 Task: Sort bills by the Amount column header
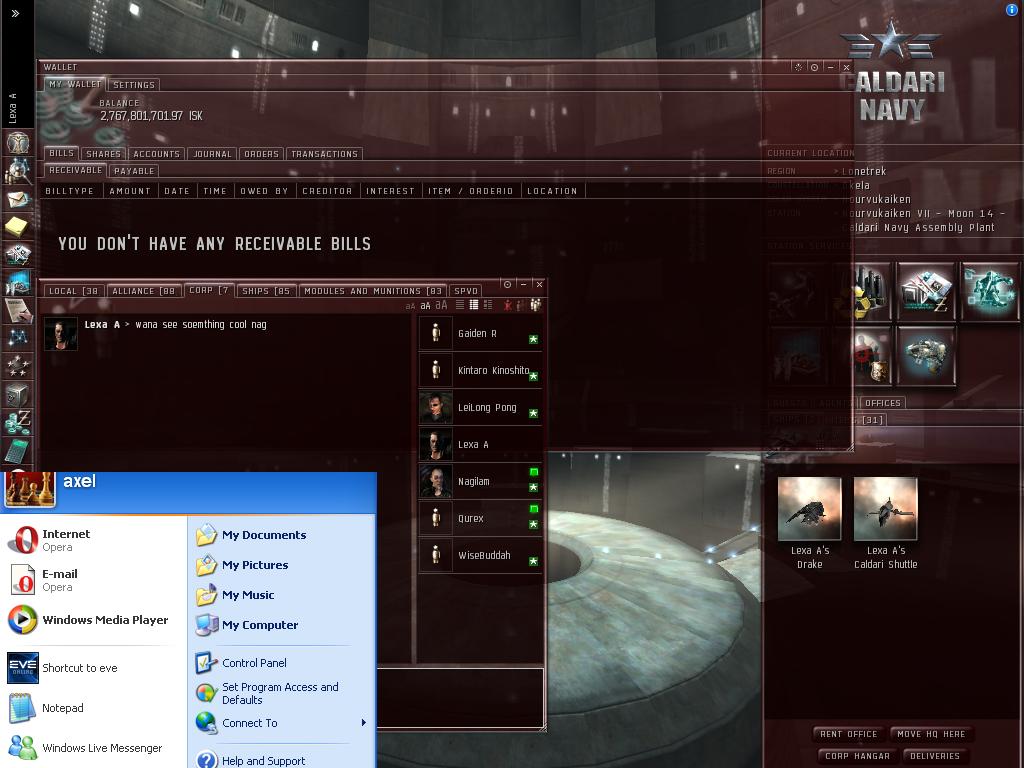(x=130, y=191)
